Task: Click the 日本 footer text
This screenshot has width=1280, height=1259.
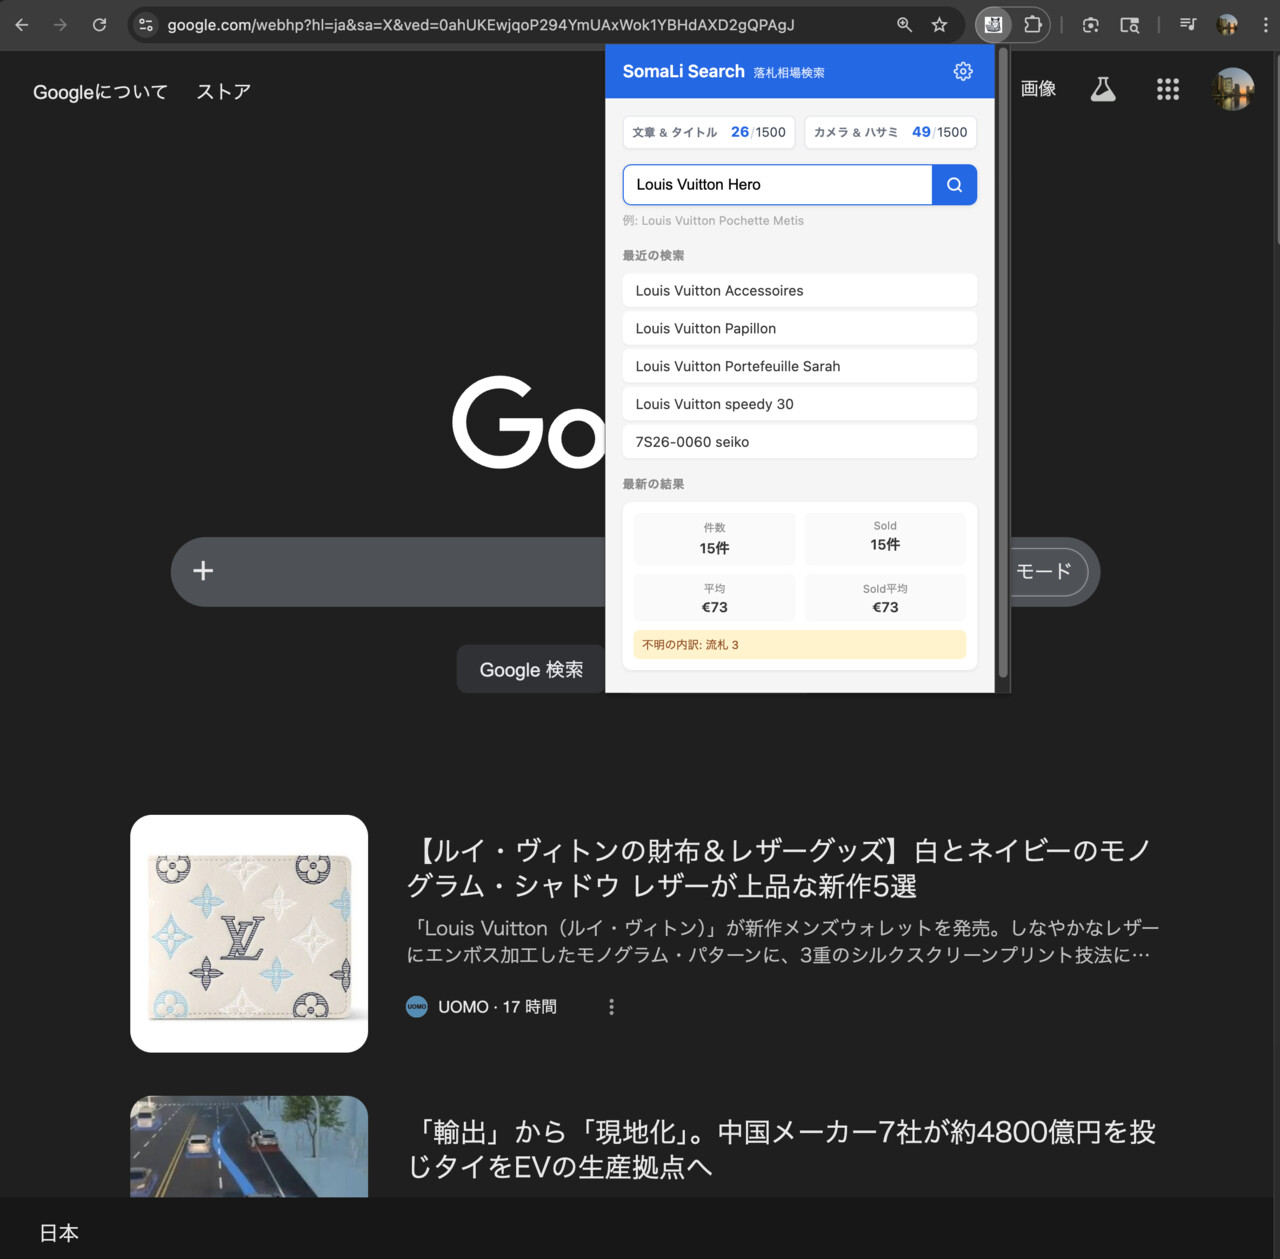Action: click(x=59, y=1233)
